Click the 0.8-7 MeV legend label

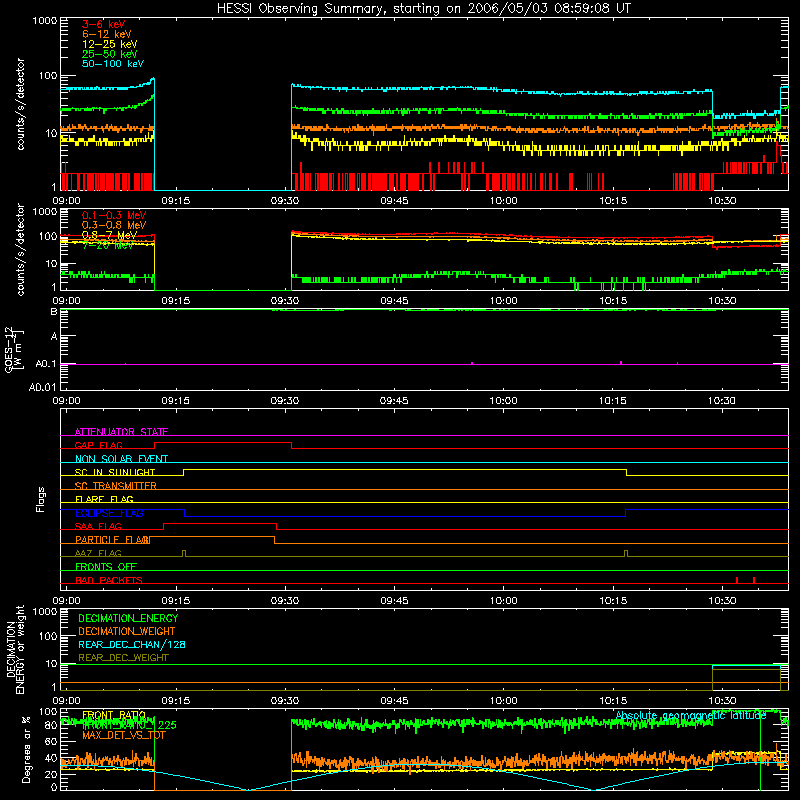(x=109, y=235)
